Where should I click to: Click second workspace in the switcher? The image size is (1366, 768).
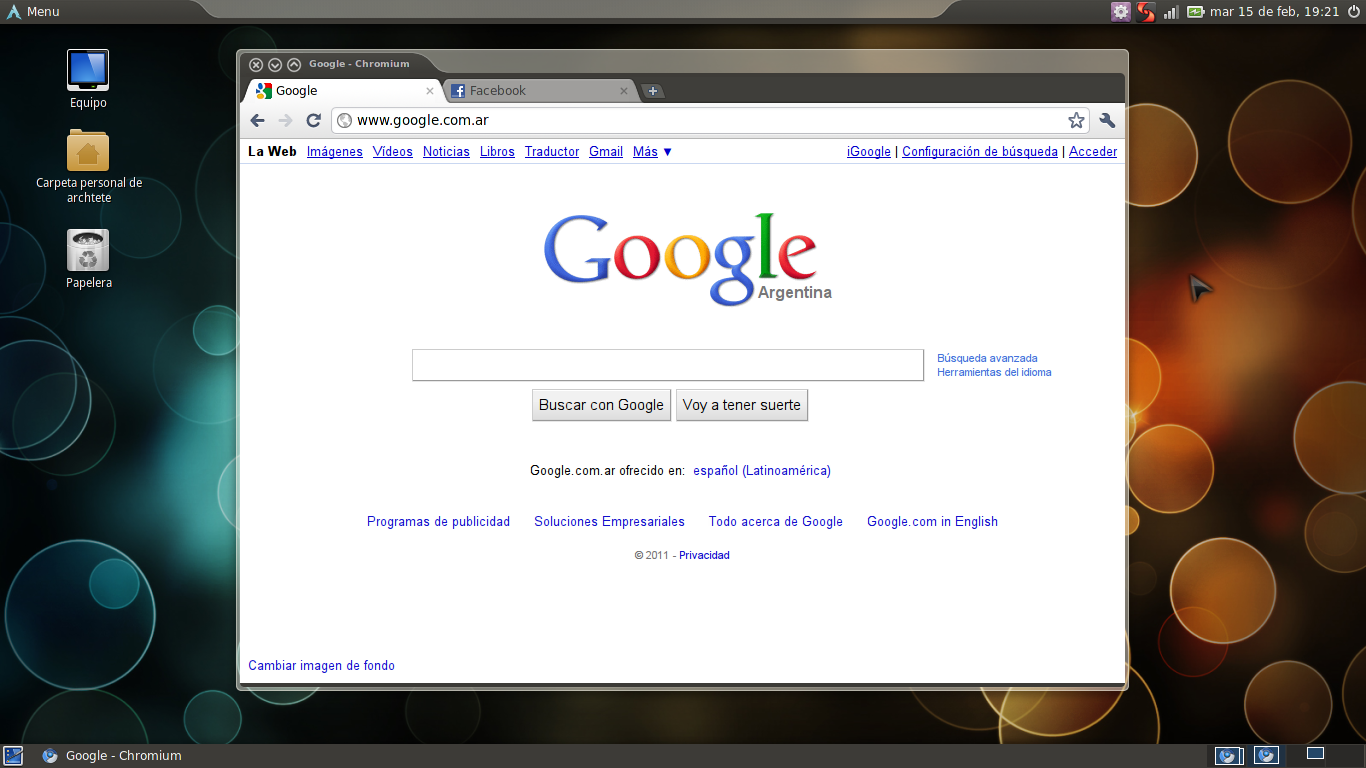pos(1266,755)
